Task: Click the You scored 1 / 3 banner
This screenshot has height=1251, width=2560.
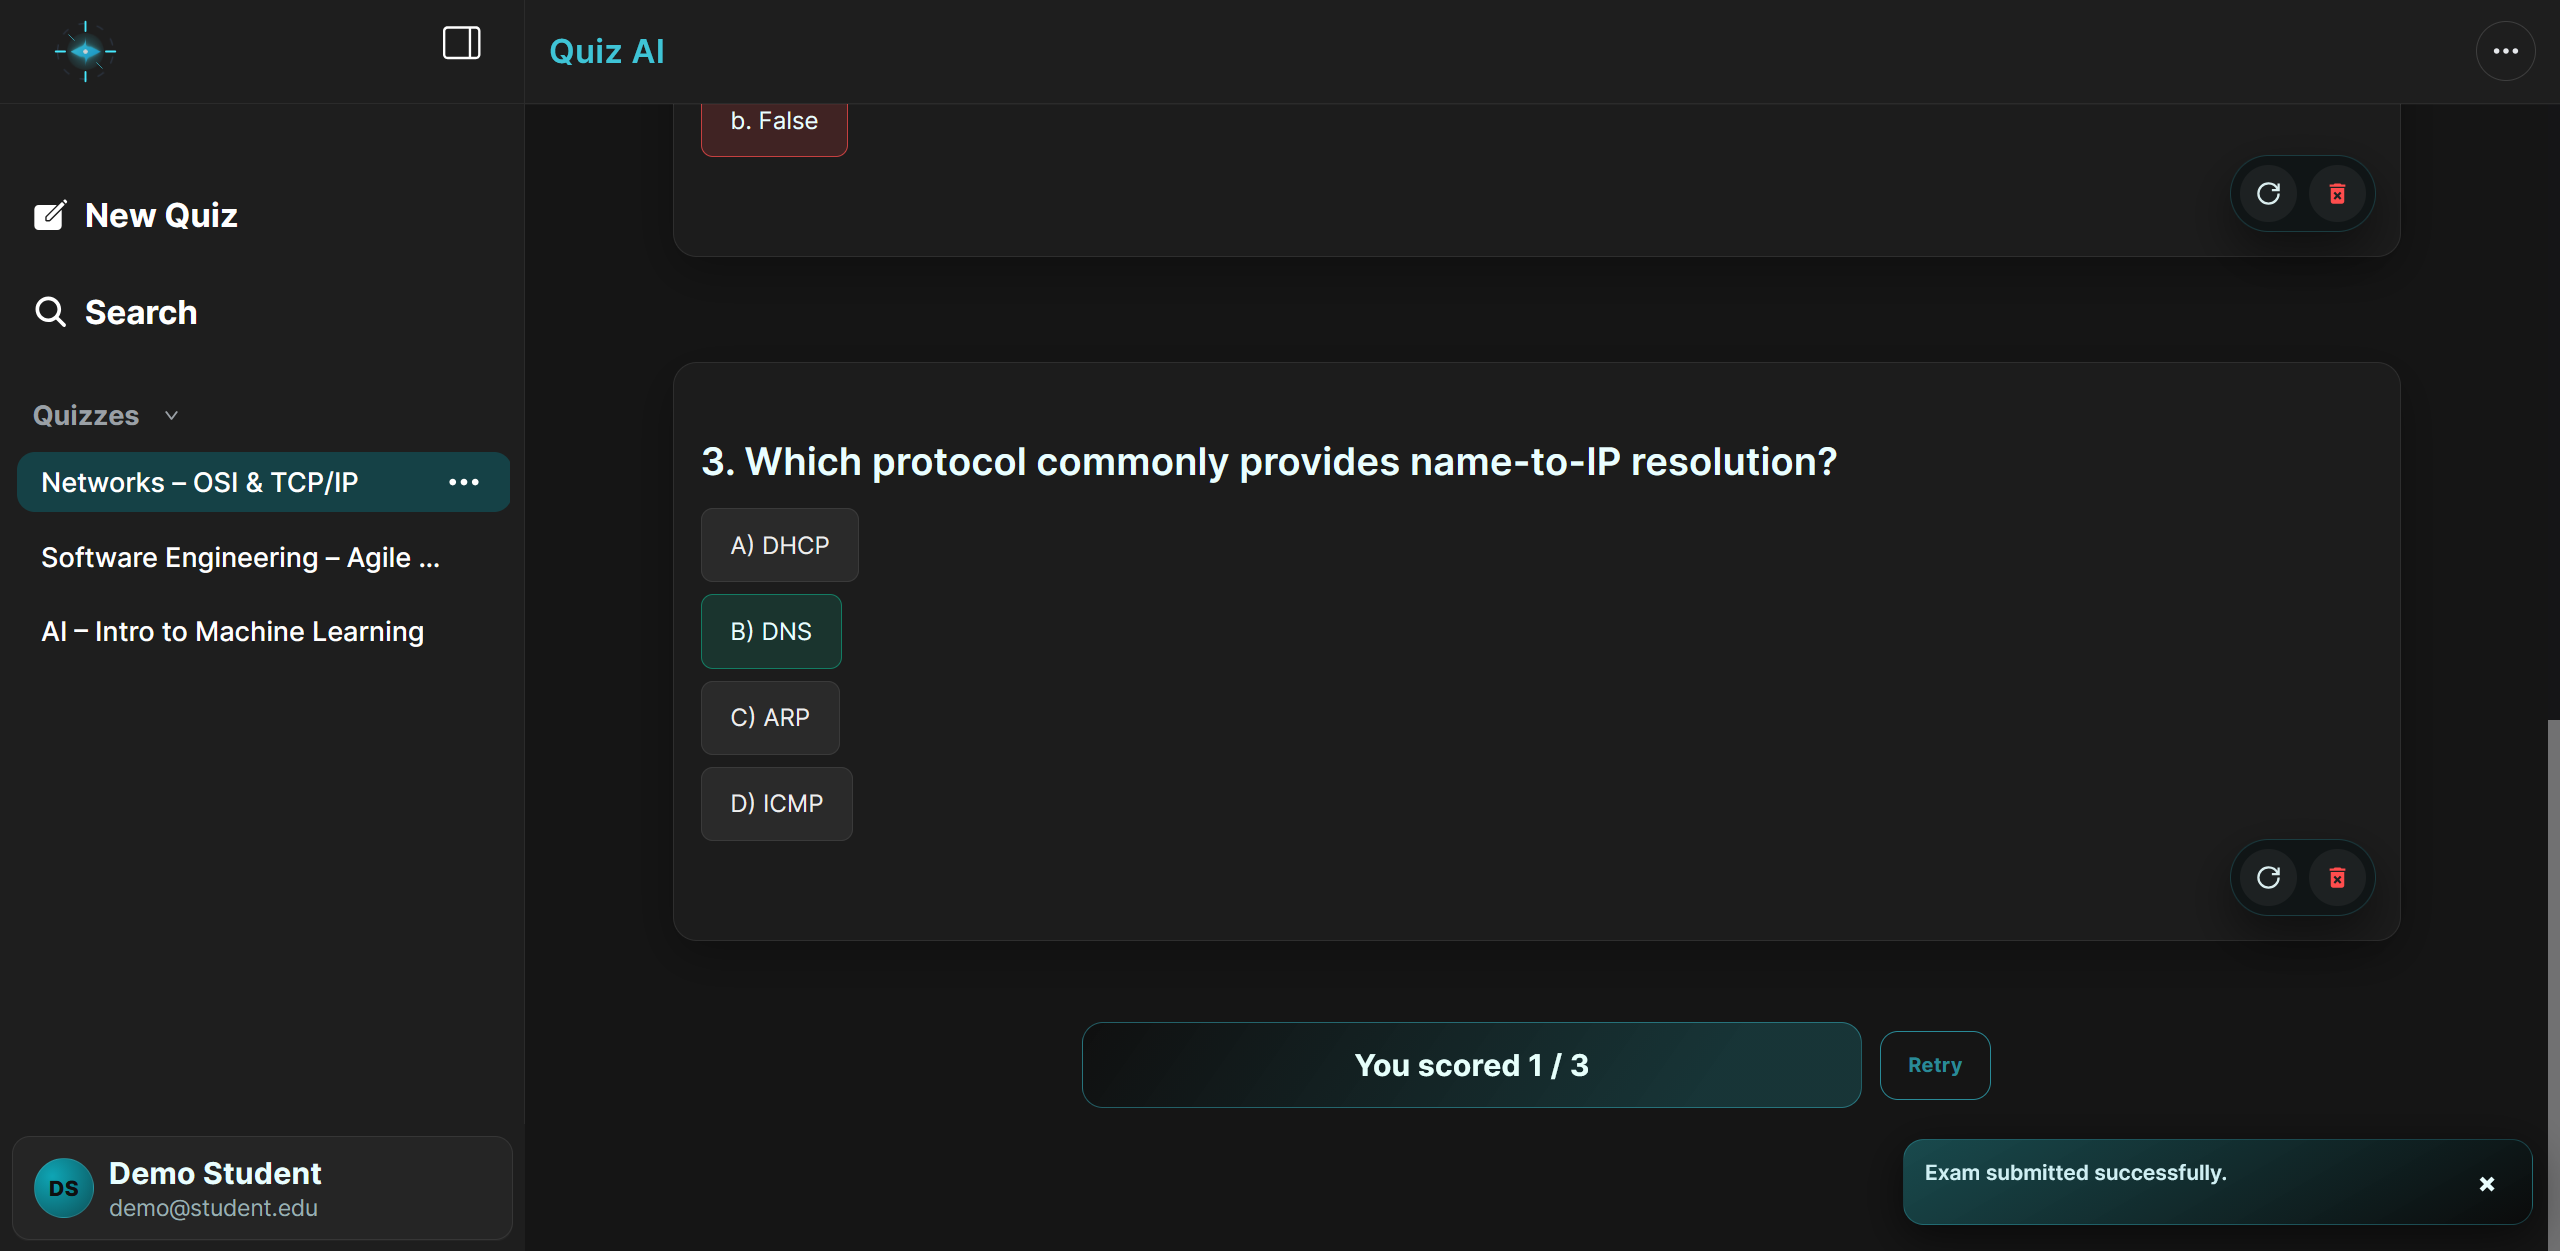Action: tap(1470, 1064)
